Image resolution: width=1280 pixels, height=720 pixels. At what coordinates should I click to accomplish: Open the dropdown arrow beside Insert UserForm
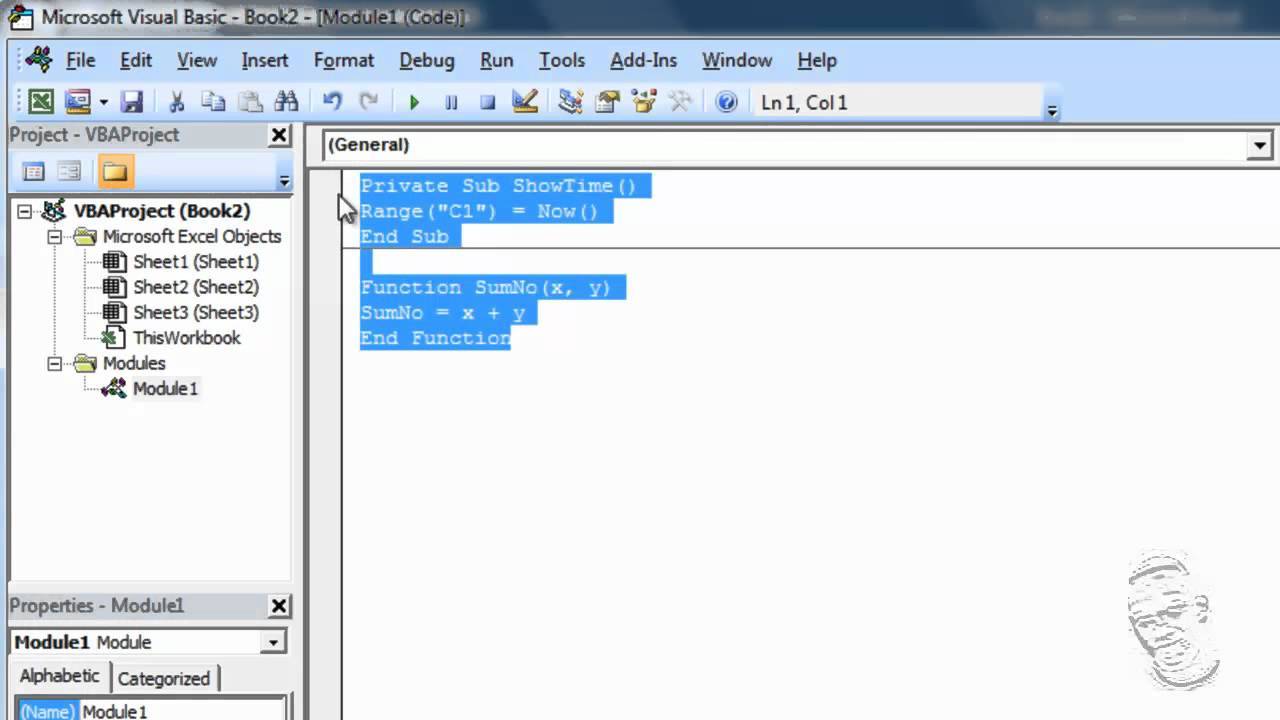coord(103,102)
